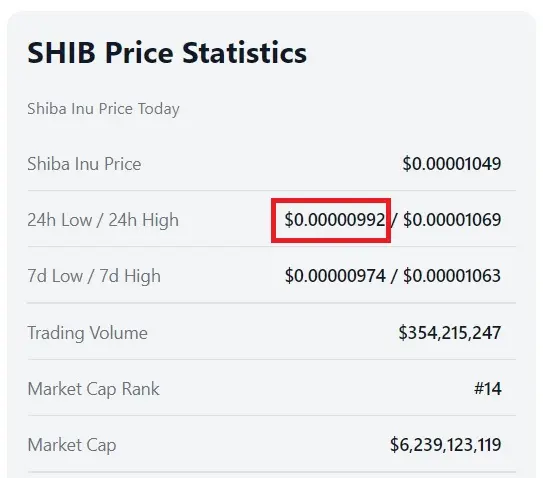
Task: Click the #14 rank value
Action: (488, 389)
